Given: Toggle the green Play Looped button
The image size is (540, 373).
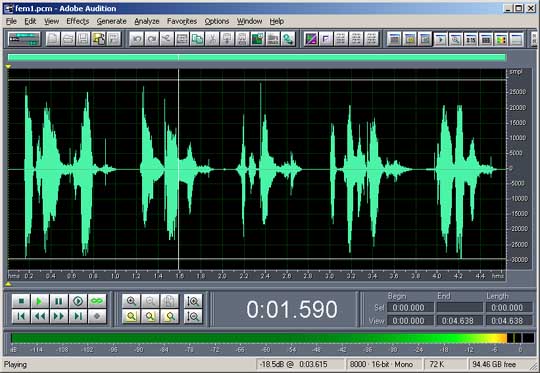Looking at the screenshot, I should pos(97,301).
